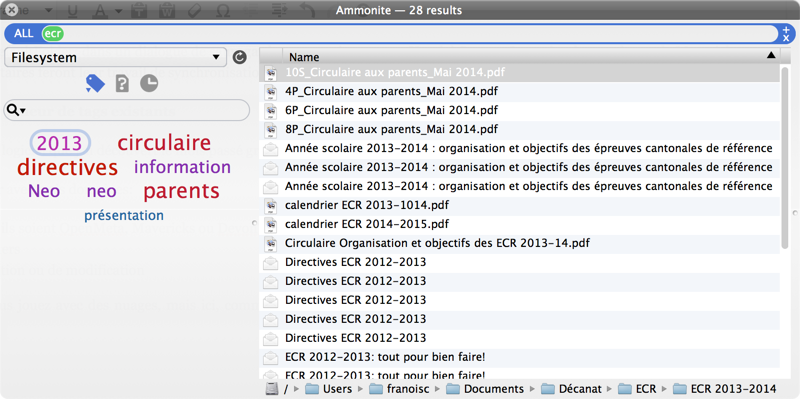Click the tag filter search field
The image size is (800, 399).
(x=127, y=110)
